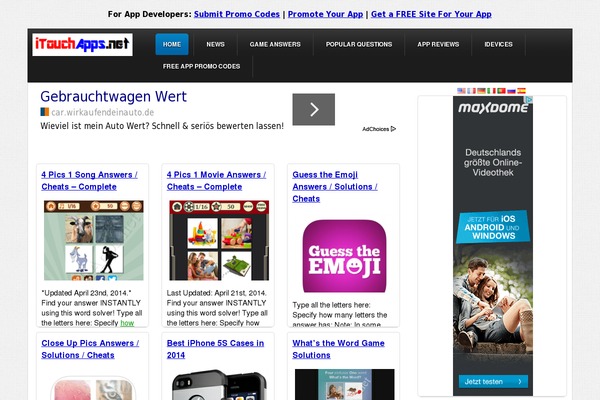The image size is (600, 400).
Task: Click the AdChoices corner icon on the maxdome ad
Action: point(529,100)
